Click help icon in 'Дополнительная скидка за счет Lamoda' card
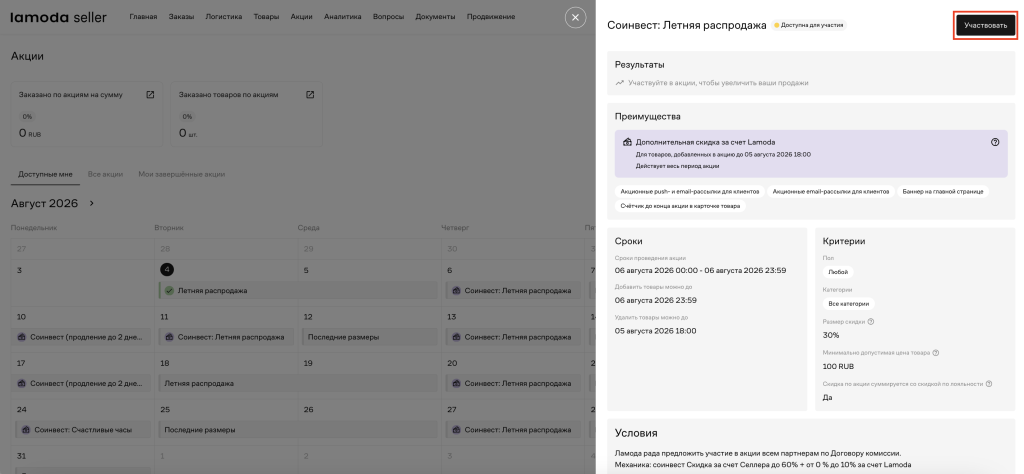Viewport: 1024px width, 474px height. click(x=995, y=142)
